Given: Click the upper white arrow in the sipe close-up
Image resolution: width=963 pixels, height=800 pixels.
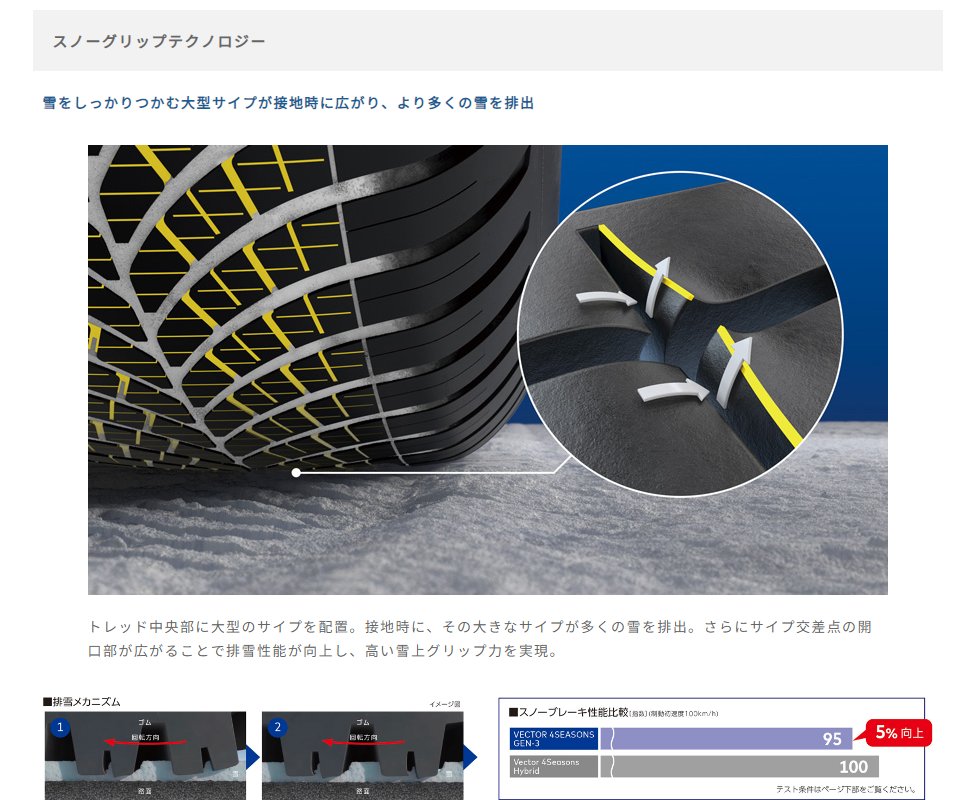Looking at the screenshot, I should (608, 296).
